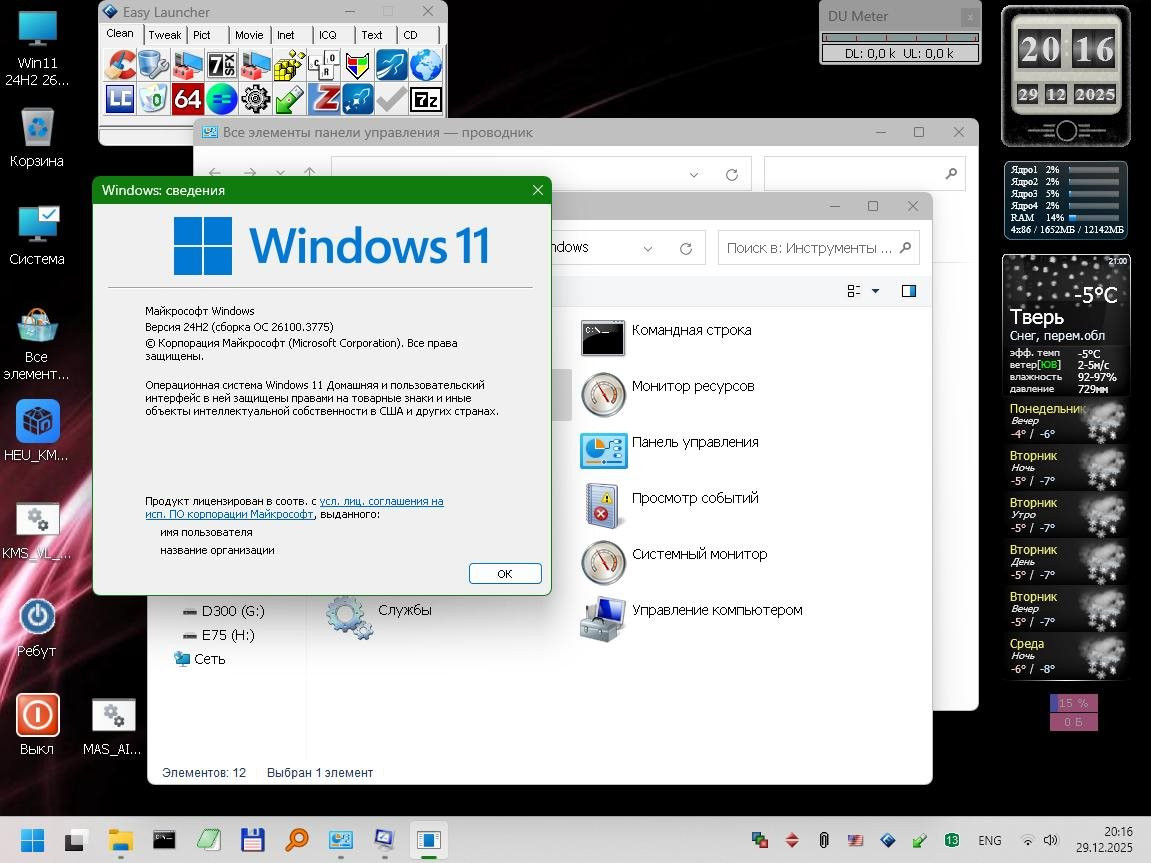Click search box in control panel window
Screen dimensions: 1151x863
864,174
